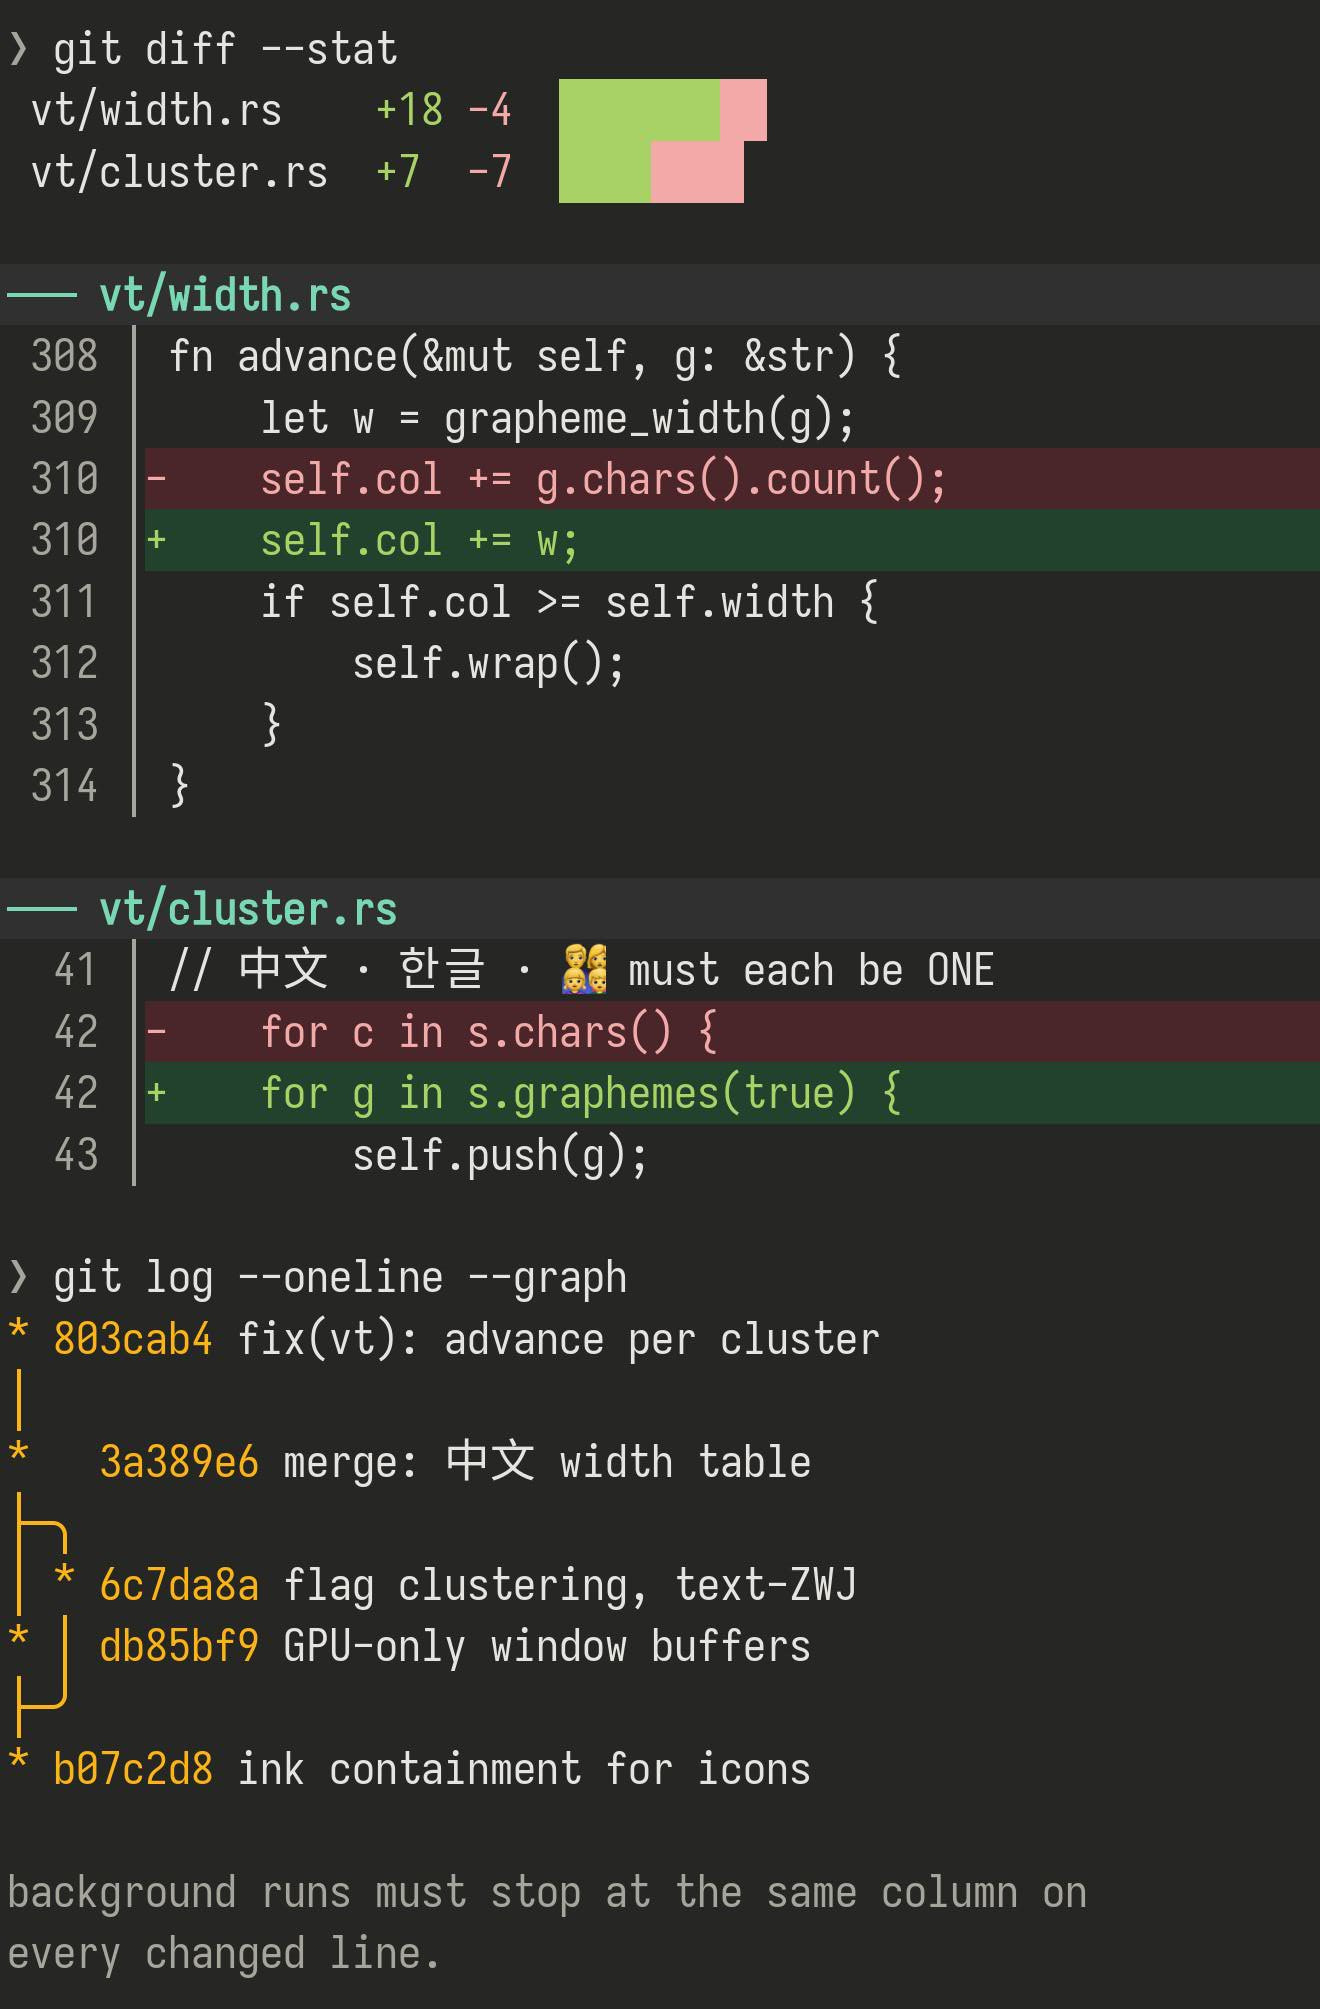Viewport: 1320px width, 2009px height.
Task: Click added line 'self.col += w;'
Action: click(732, 540)
